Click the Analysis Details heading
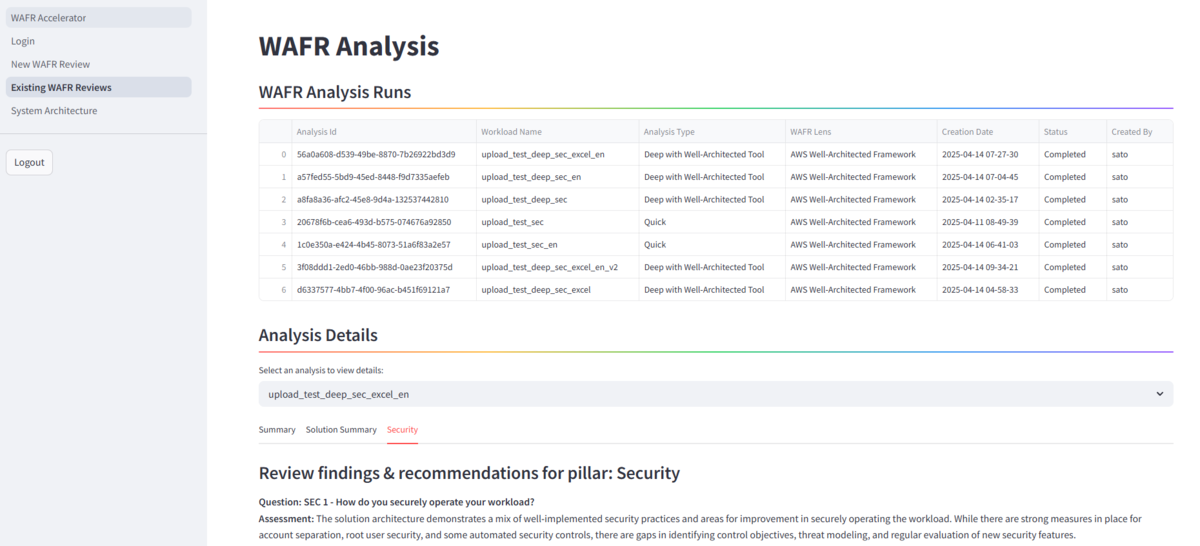 coord(318,336)
